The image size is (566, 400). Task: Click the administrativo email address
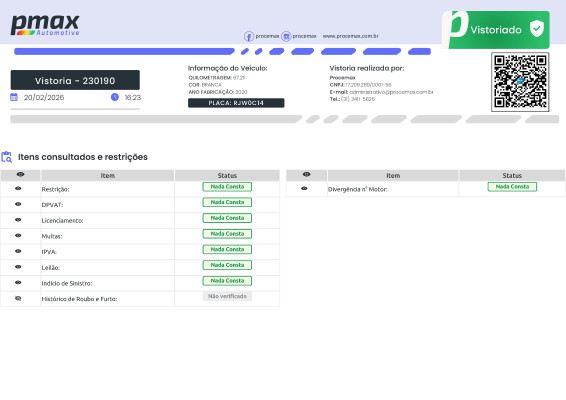pos(391,92)
